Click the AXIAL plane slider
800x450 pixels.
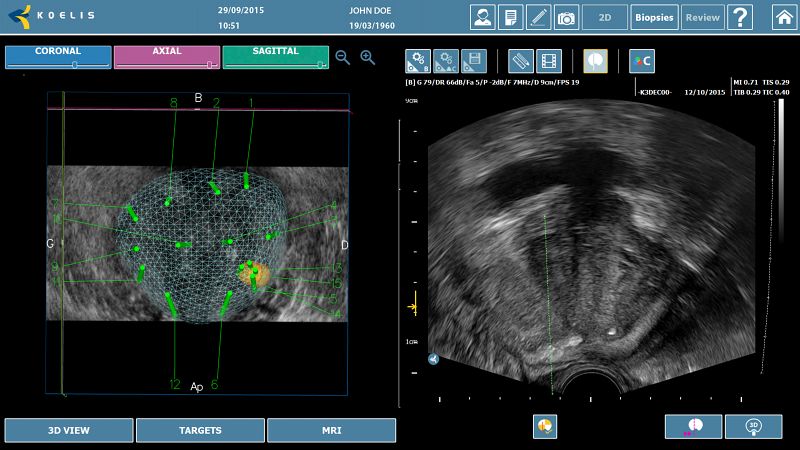[166, 57]
